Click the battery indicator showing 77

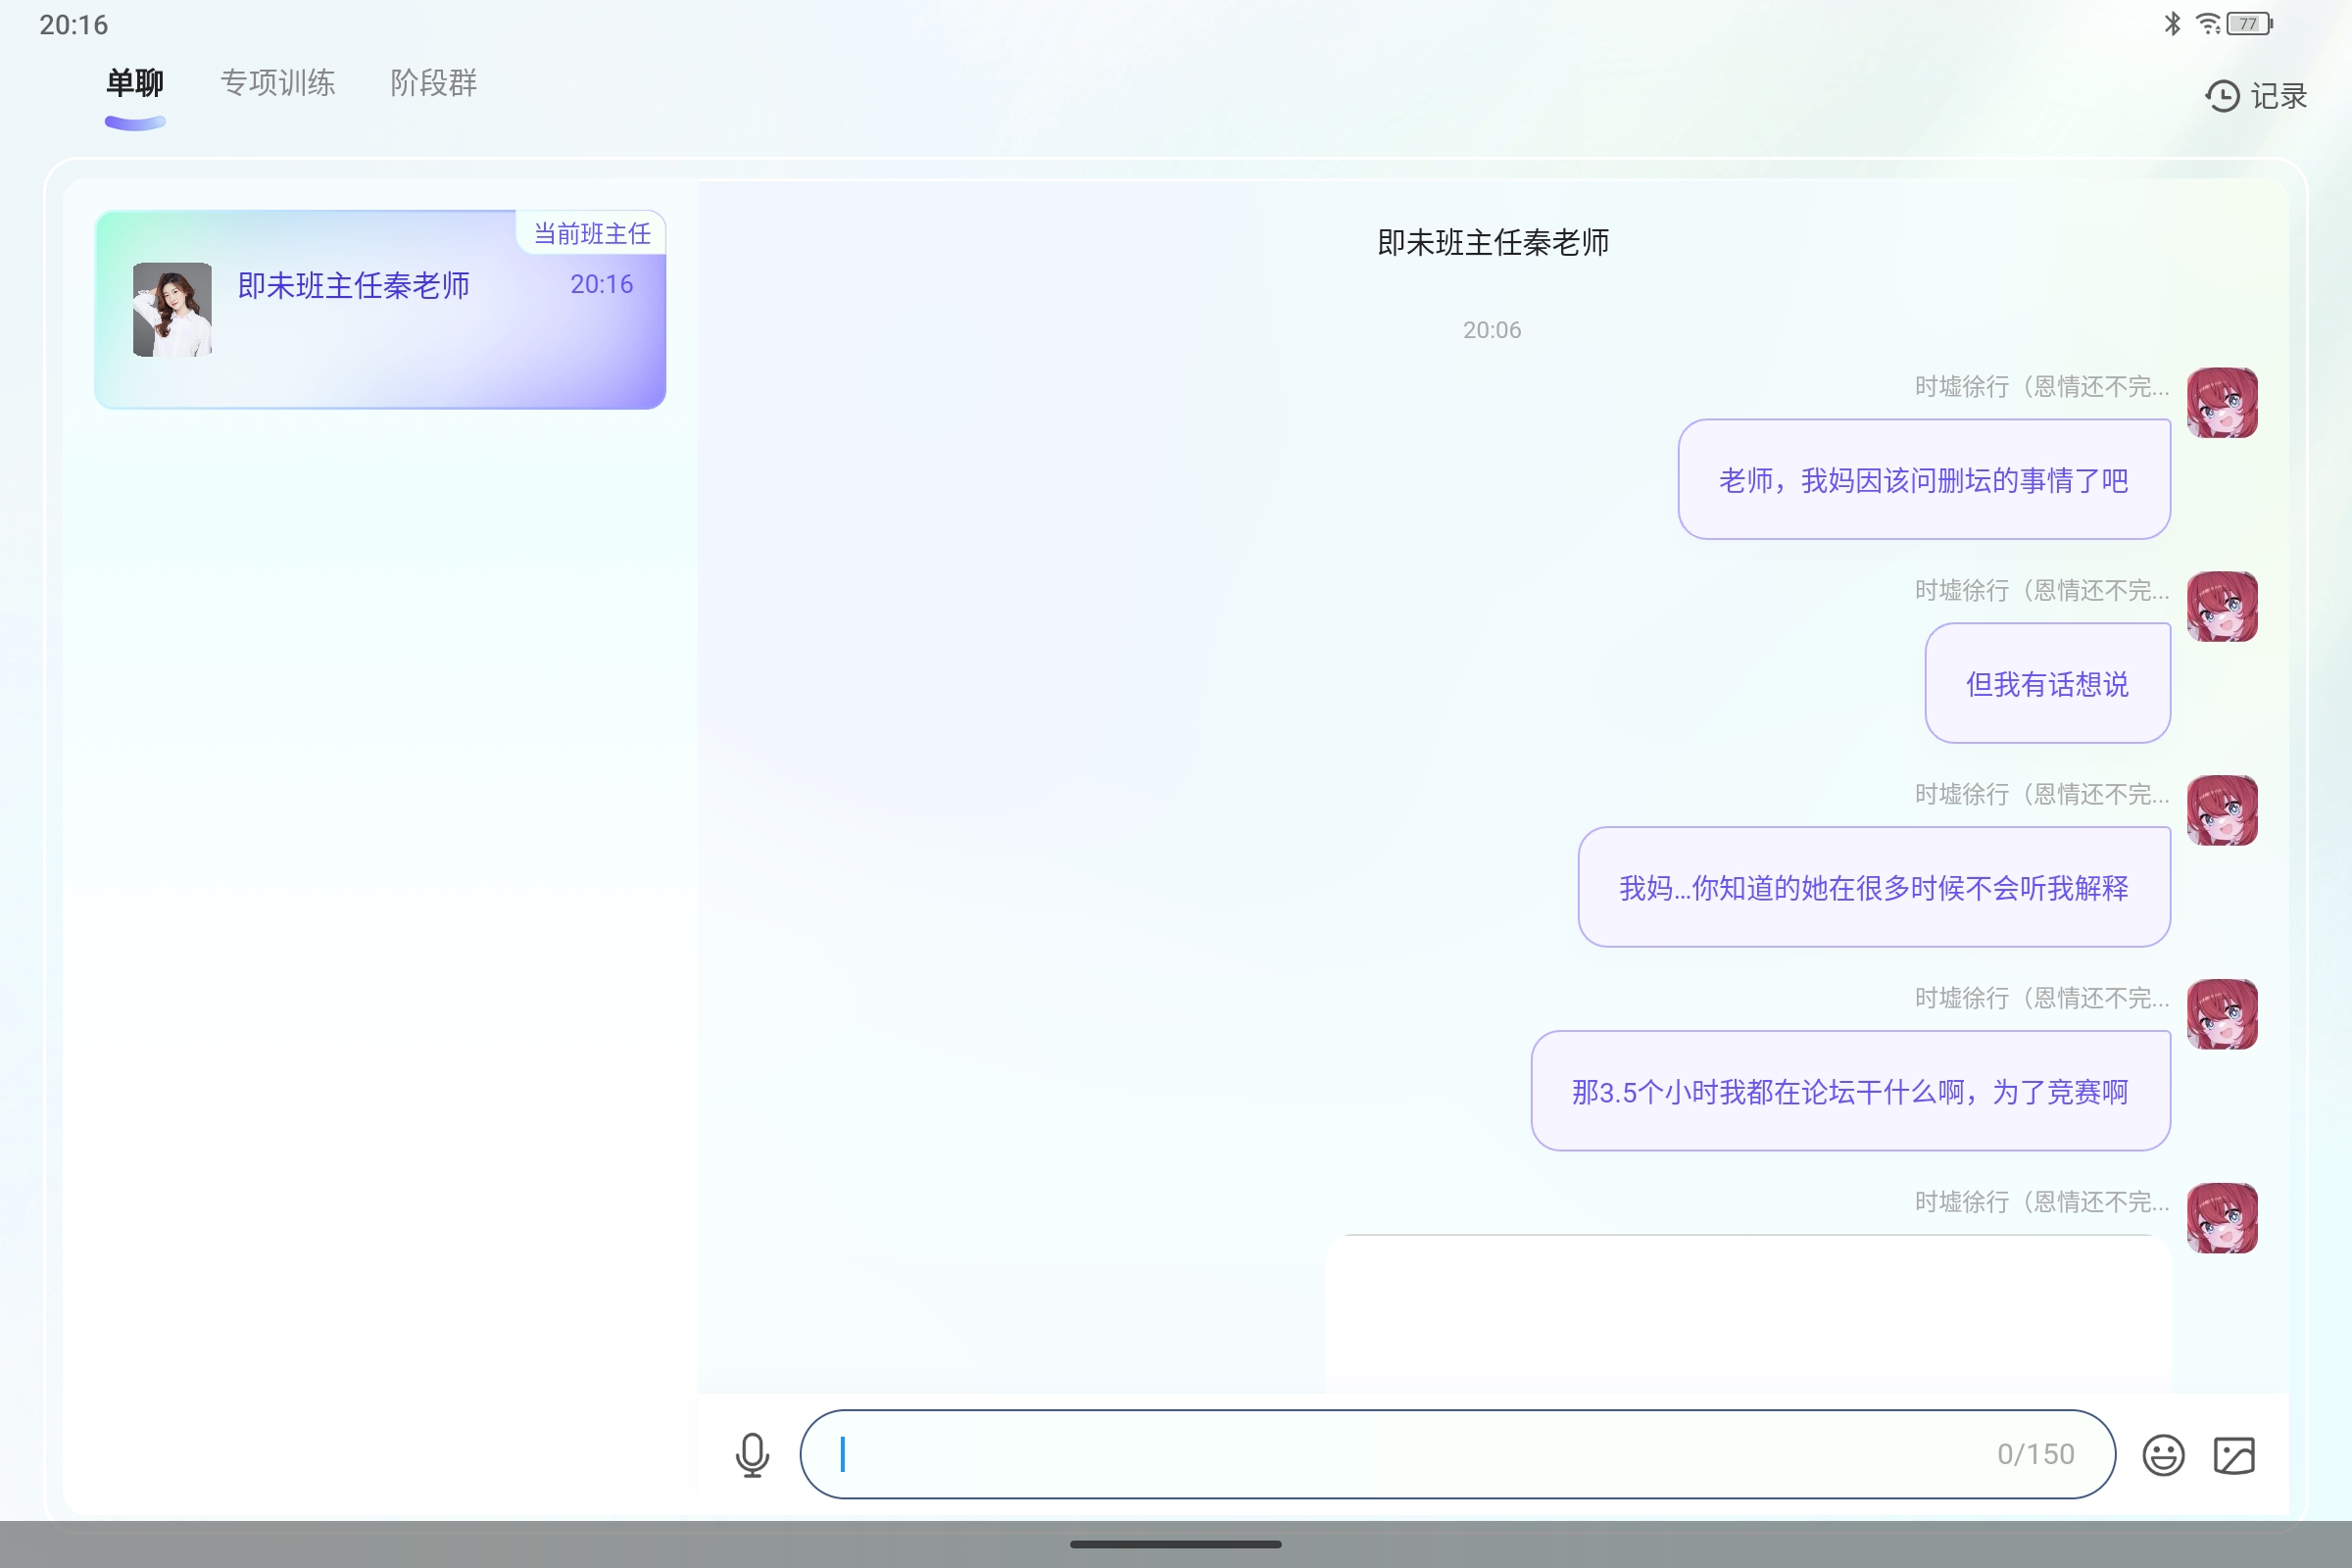point(2248,24)
